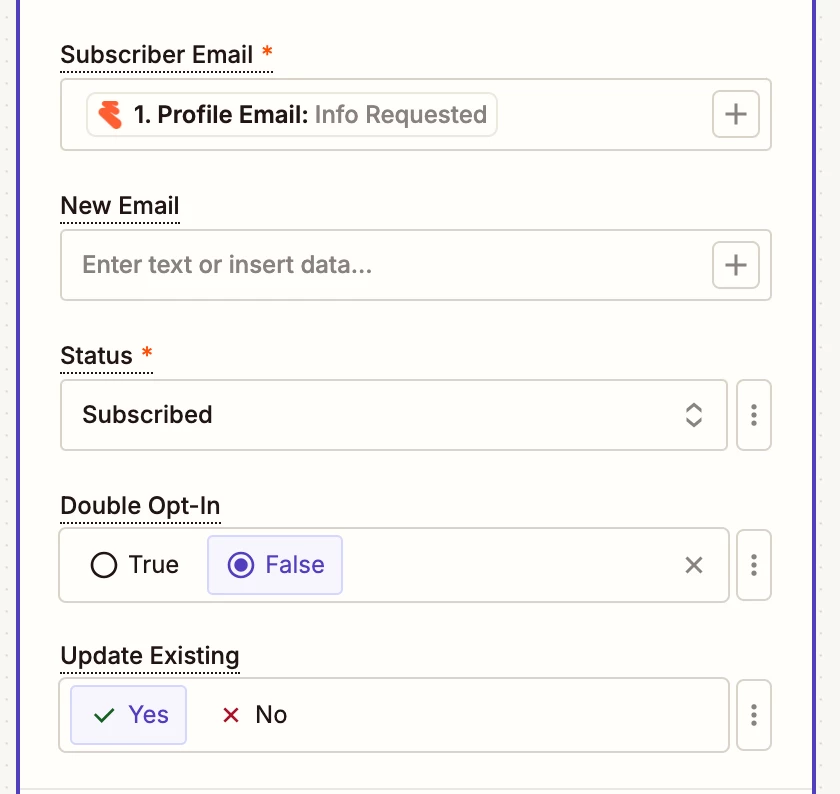Click the Status dropdown up-down chevron
The image size is (840, 794).
click(x=694, y=415)
